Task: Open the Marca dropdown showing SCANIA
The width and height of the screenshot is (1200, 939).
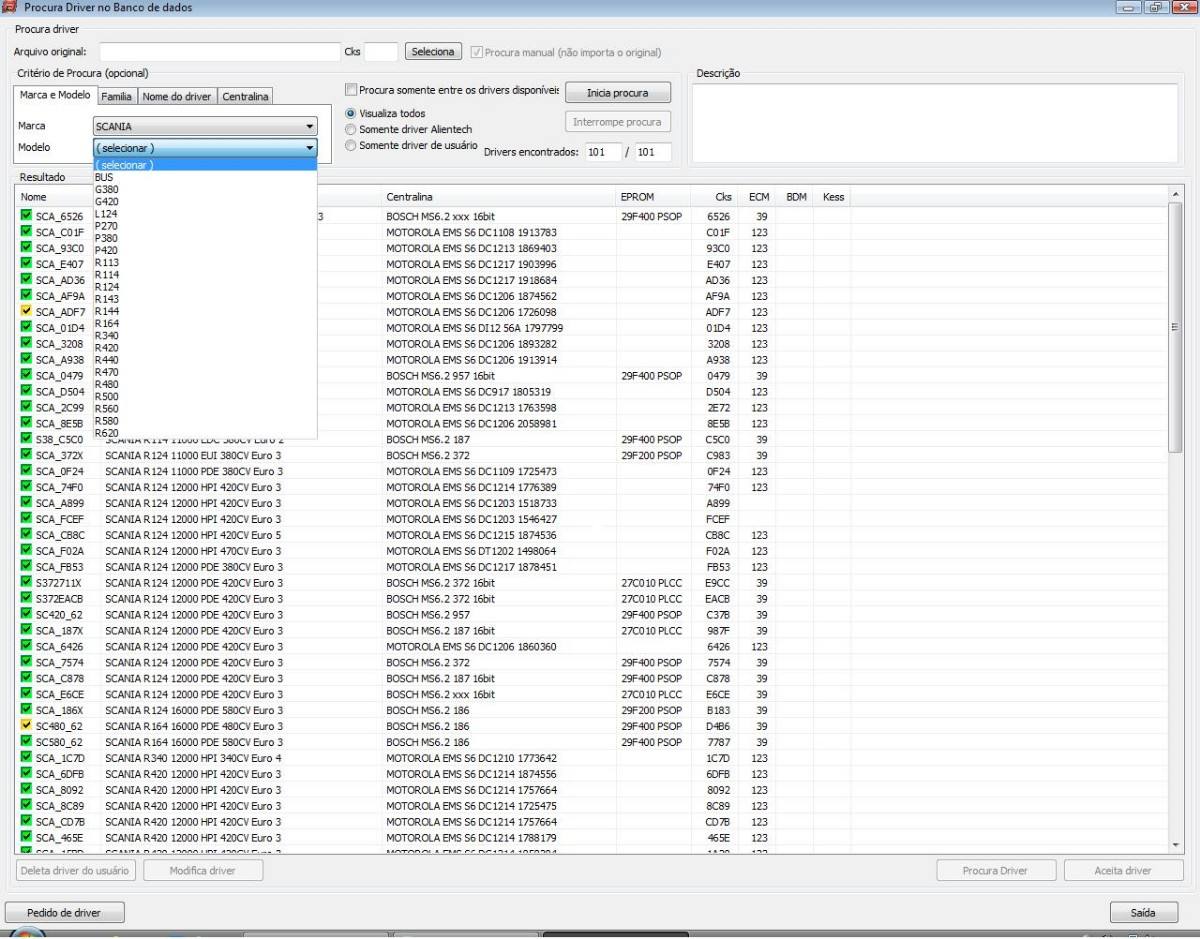Action: click(x=205, y=127)
